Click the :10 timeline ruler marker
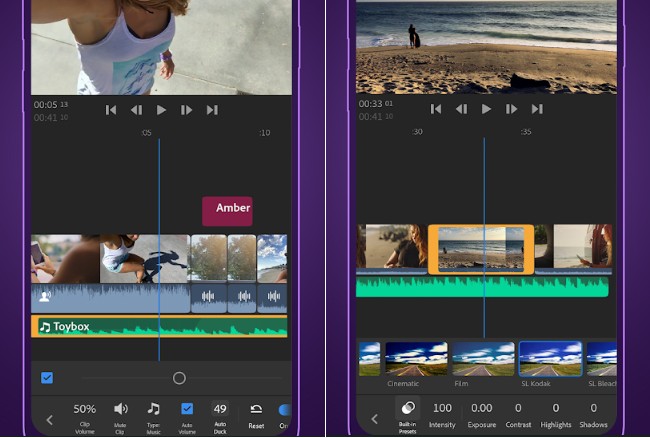 point(264,133)
